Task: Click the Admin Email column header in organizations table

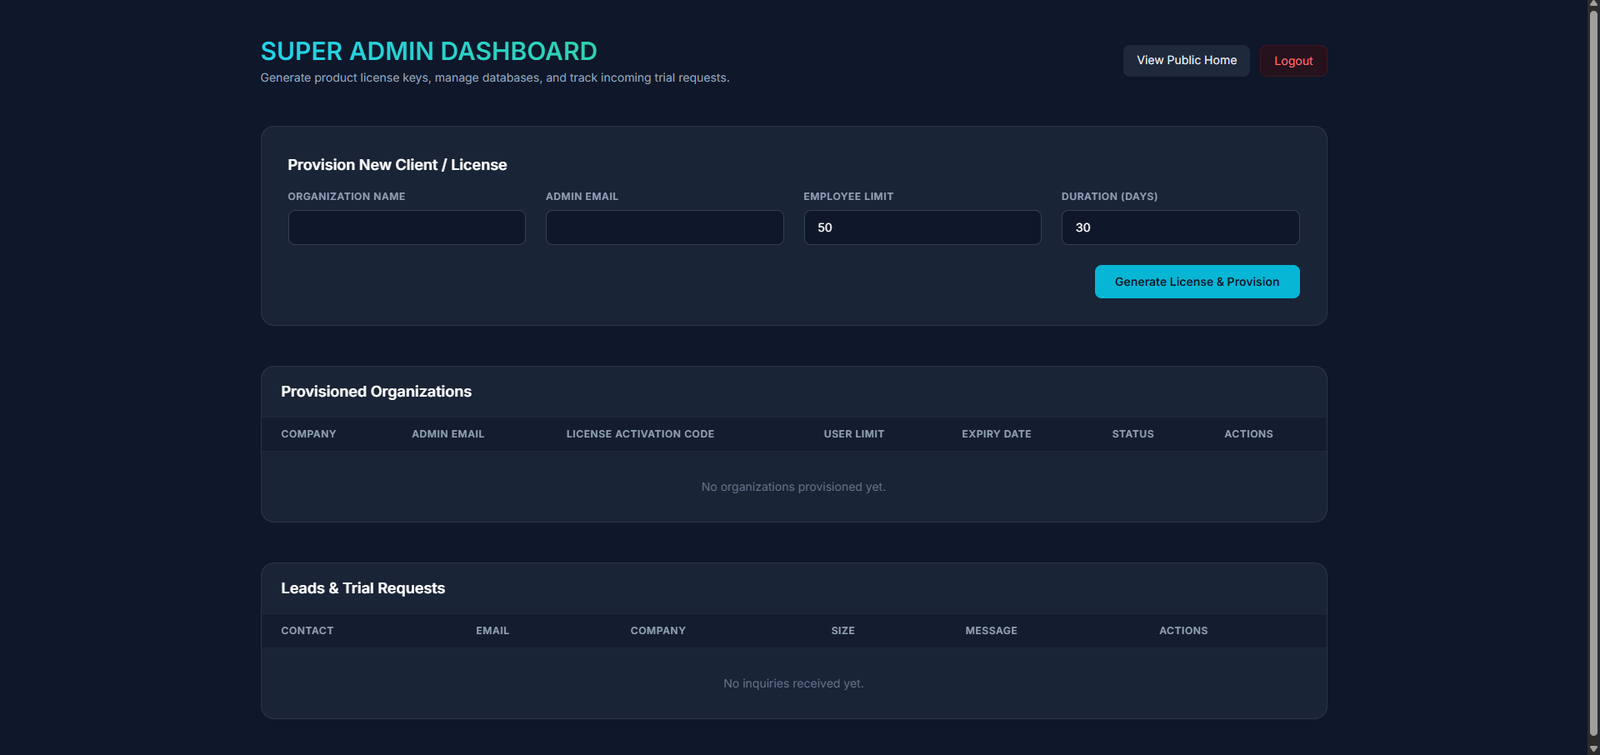Action: 448,434
